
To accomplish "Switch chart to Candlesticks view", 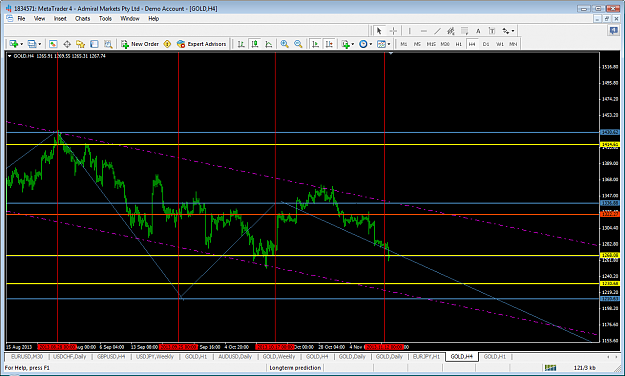I will point(255,44).
